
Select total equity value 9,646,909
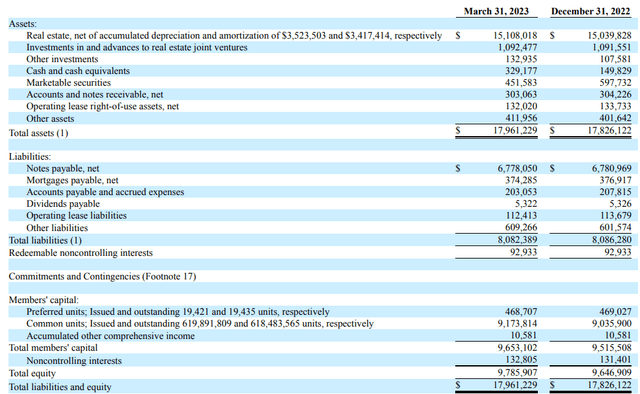click(611, 373)
